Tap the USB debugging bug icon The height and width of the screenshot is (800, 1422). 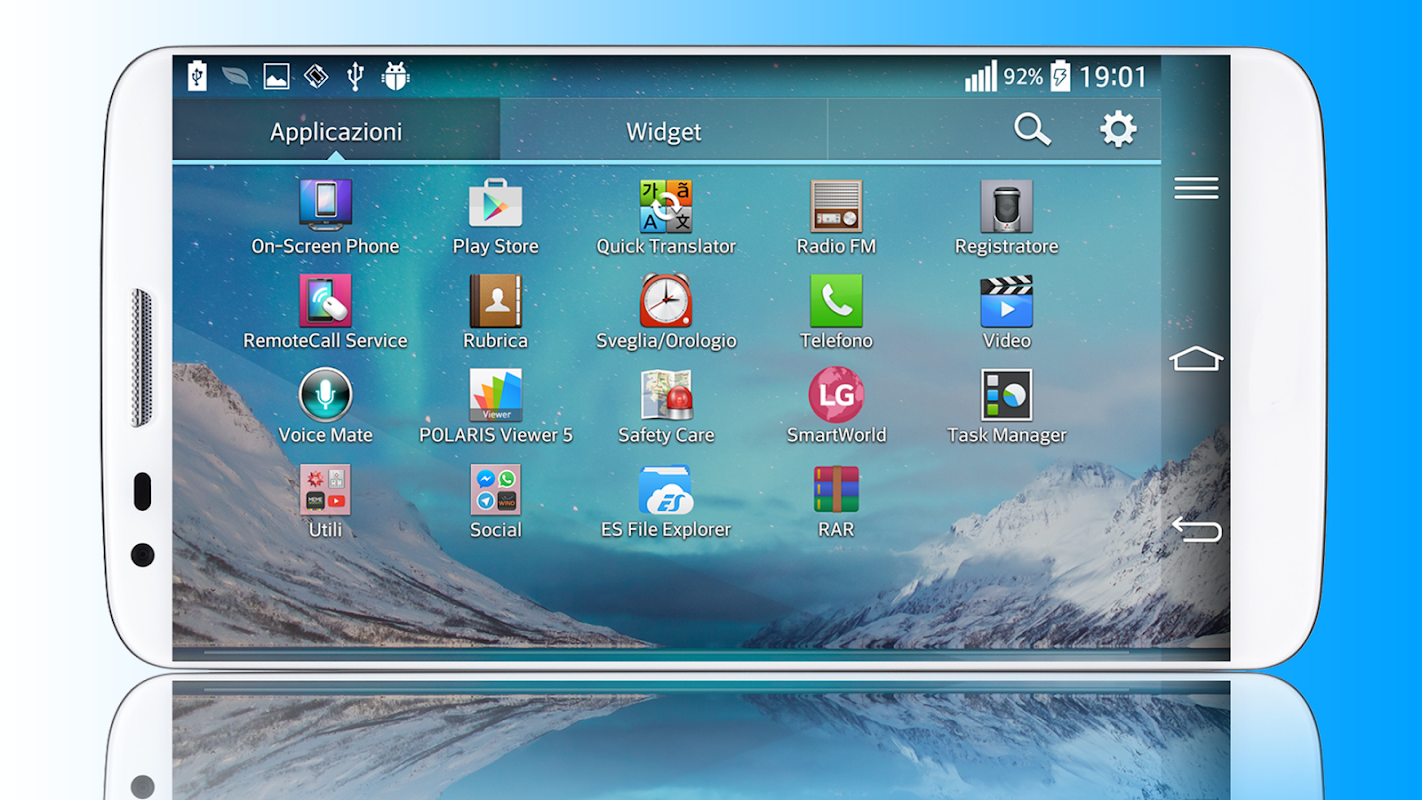[395, 76]
